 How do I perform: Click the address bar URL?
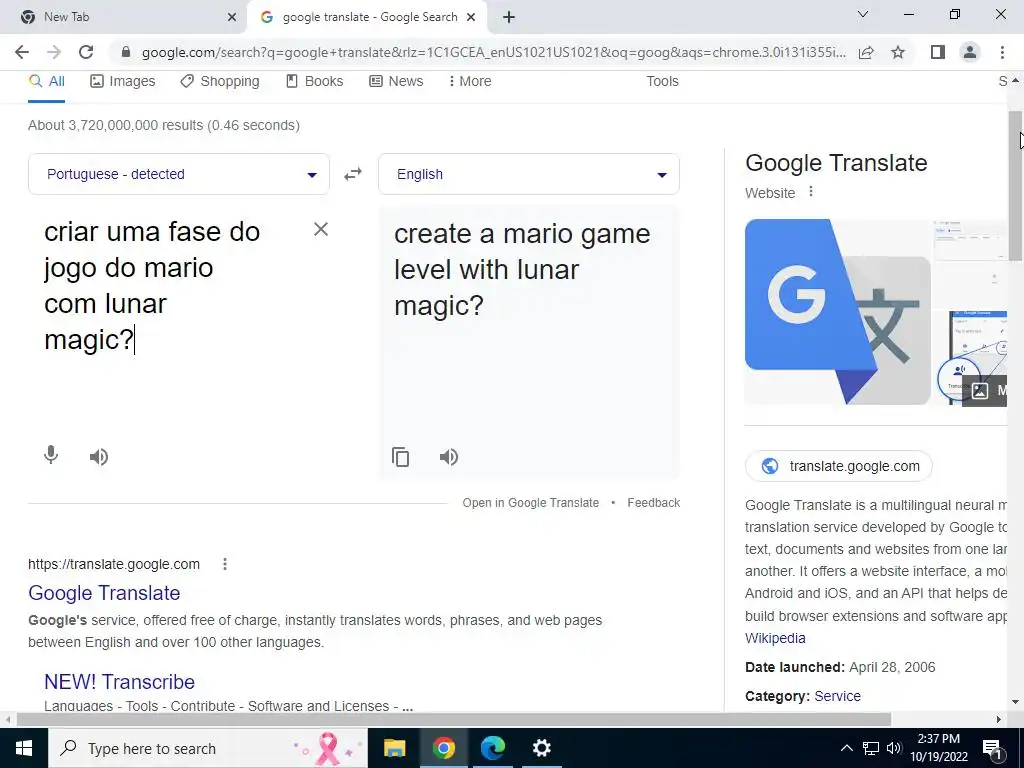click(x=493, y=52)
